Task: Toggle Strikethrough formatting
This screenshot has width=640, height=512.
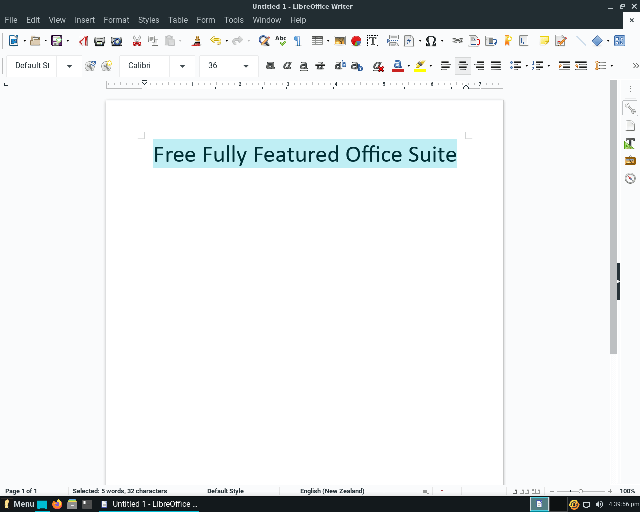Action: pyautogui.click(x=320, y=66)
